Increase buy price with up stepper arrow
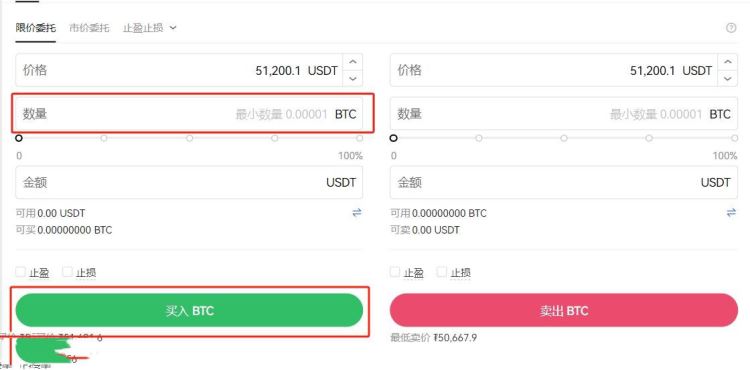 click(x=353, y=62)
